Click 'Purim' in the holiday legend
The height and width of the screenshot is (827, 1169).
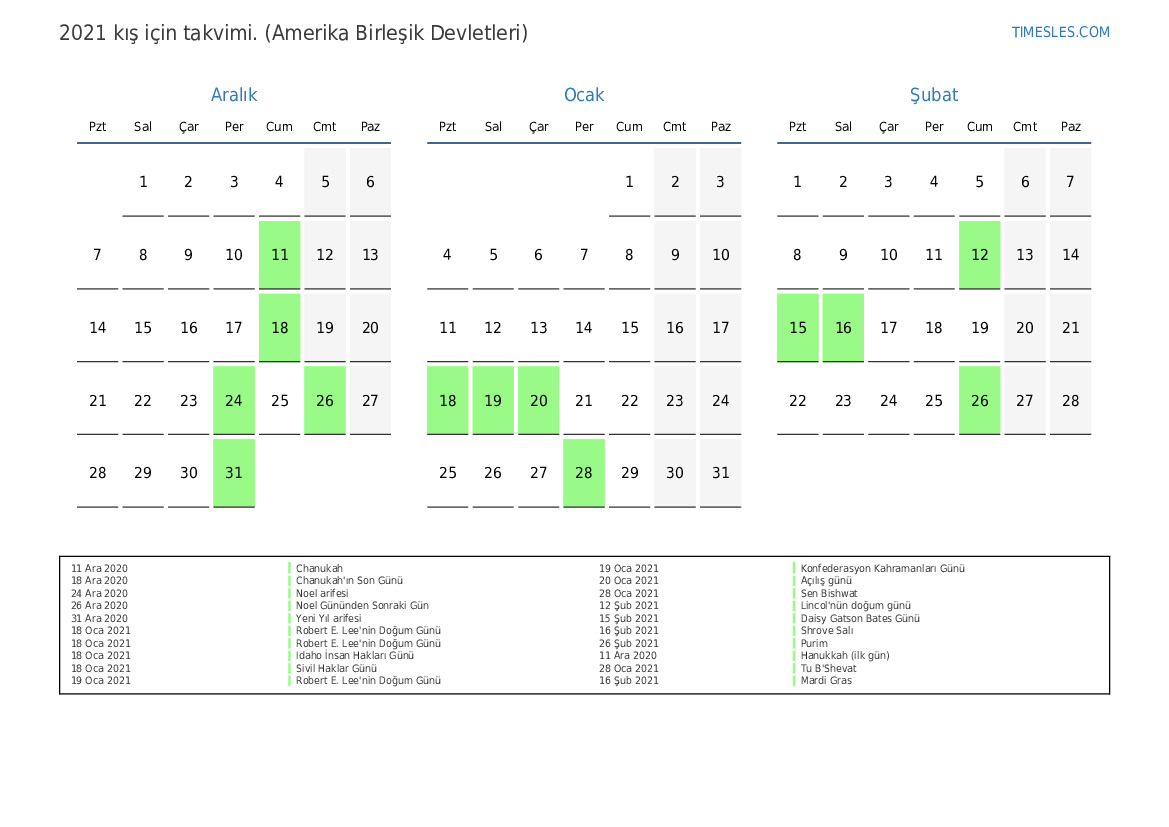coord(814,643)
